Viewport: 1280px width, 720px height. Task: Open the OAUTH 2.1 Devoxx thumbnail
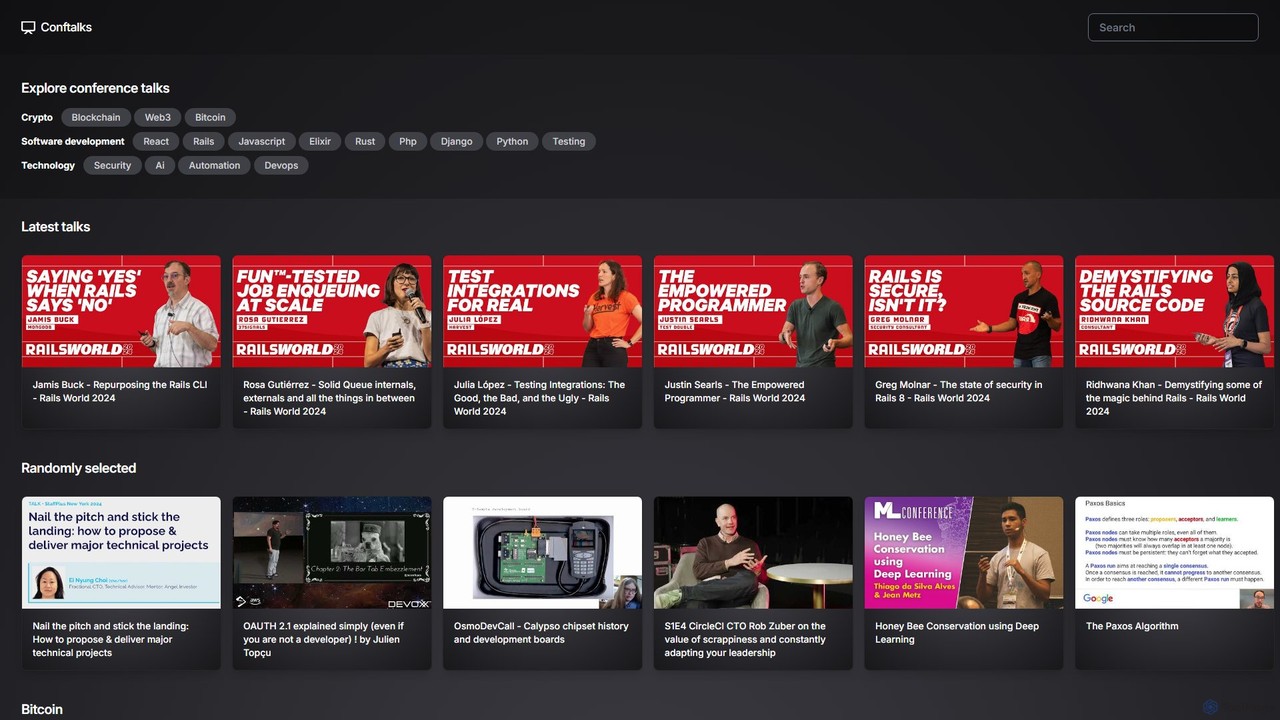[332, 553]
